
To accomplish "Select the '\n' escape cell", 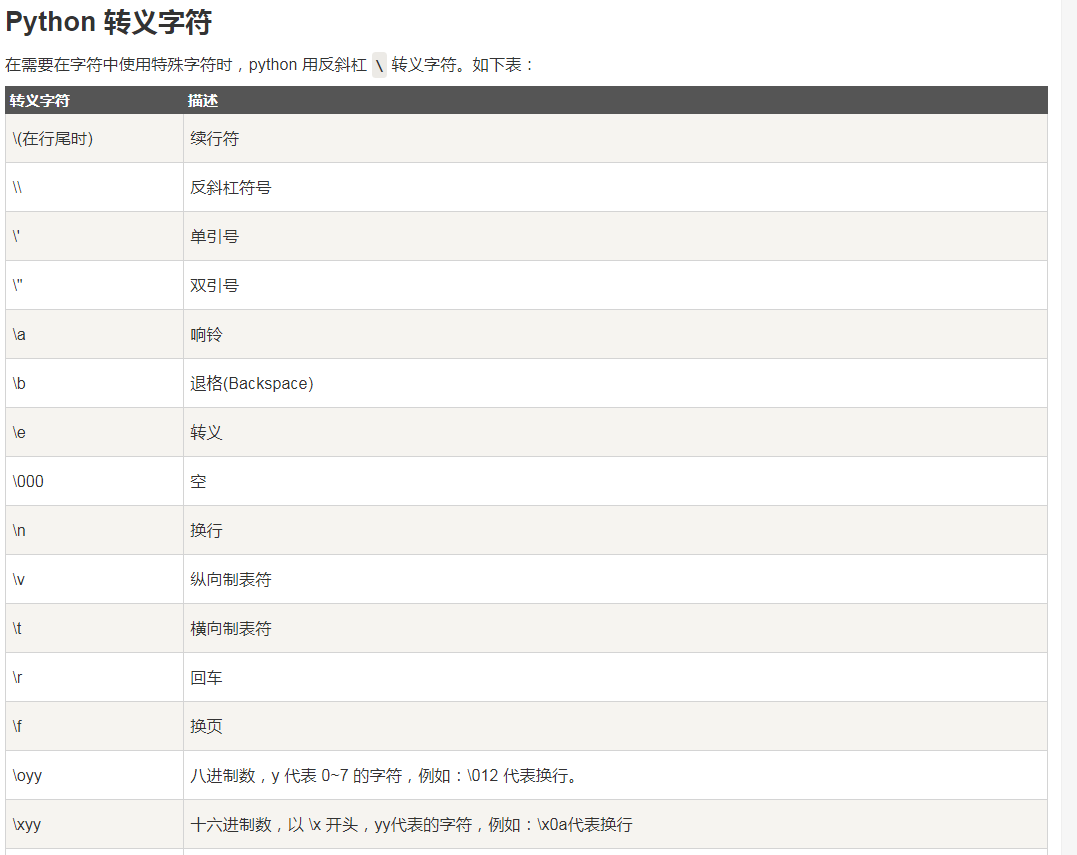I will pyautogui.click(x=94, y=530).
